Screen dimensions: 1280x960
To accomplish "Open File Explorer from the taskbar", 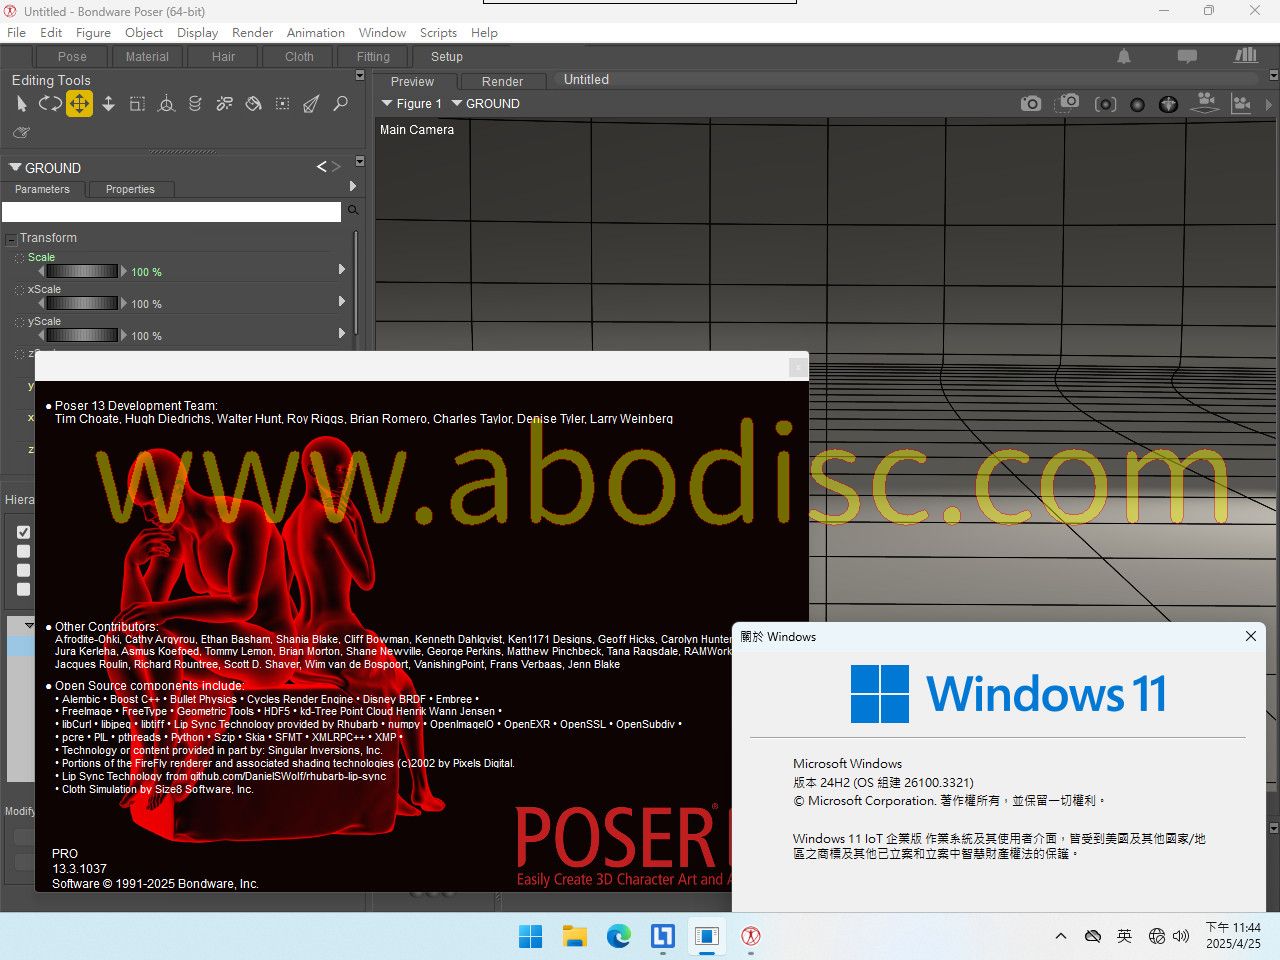I will click(x=574, y=936).
